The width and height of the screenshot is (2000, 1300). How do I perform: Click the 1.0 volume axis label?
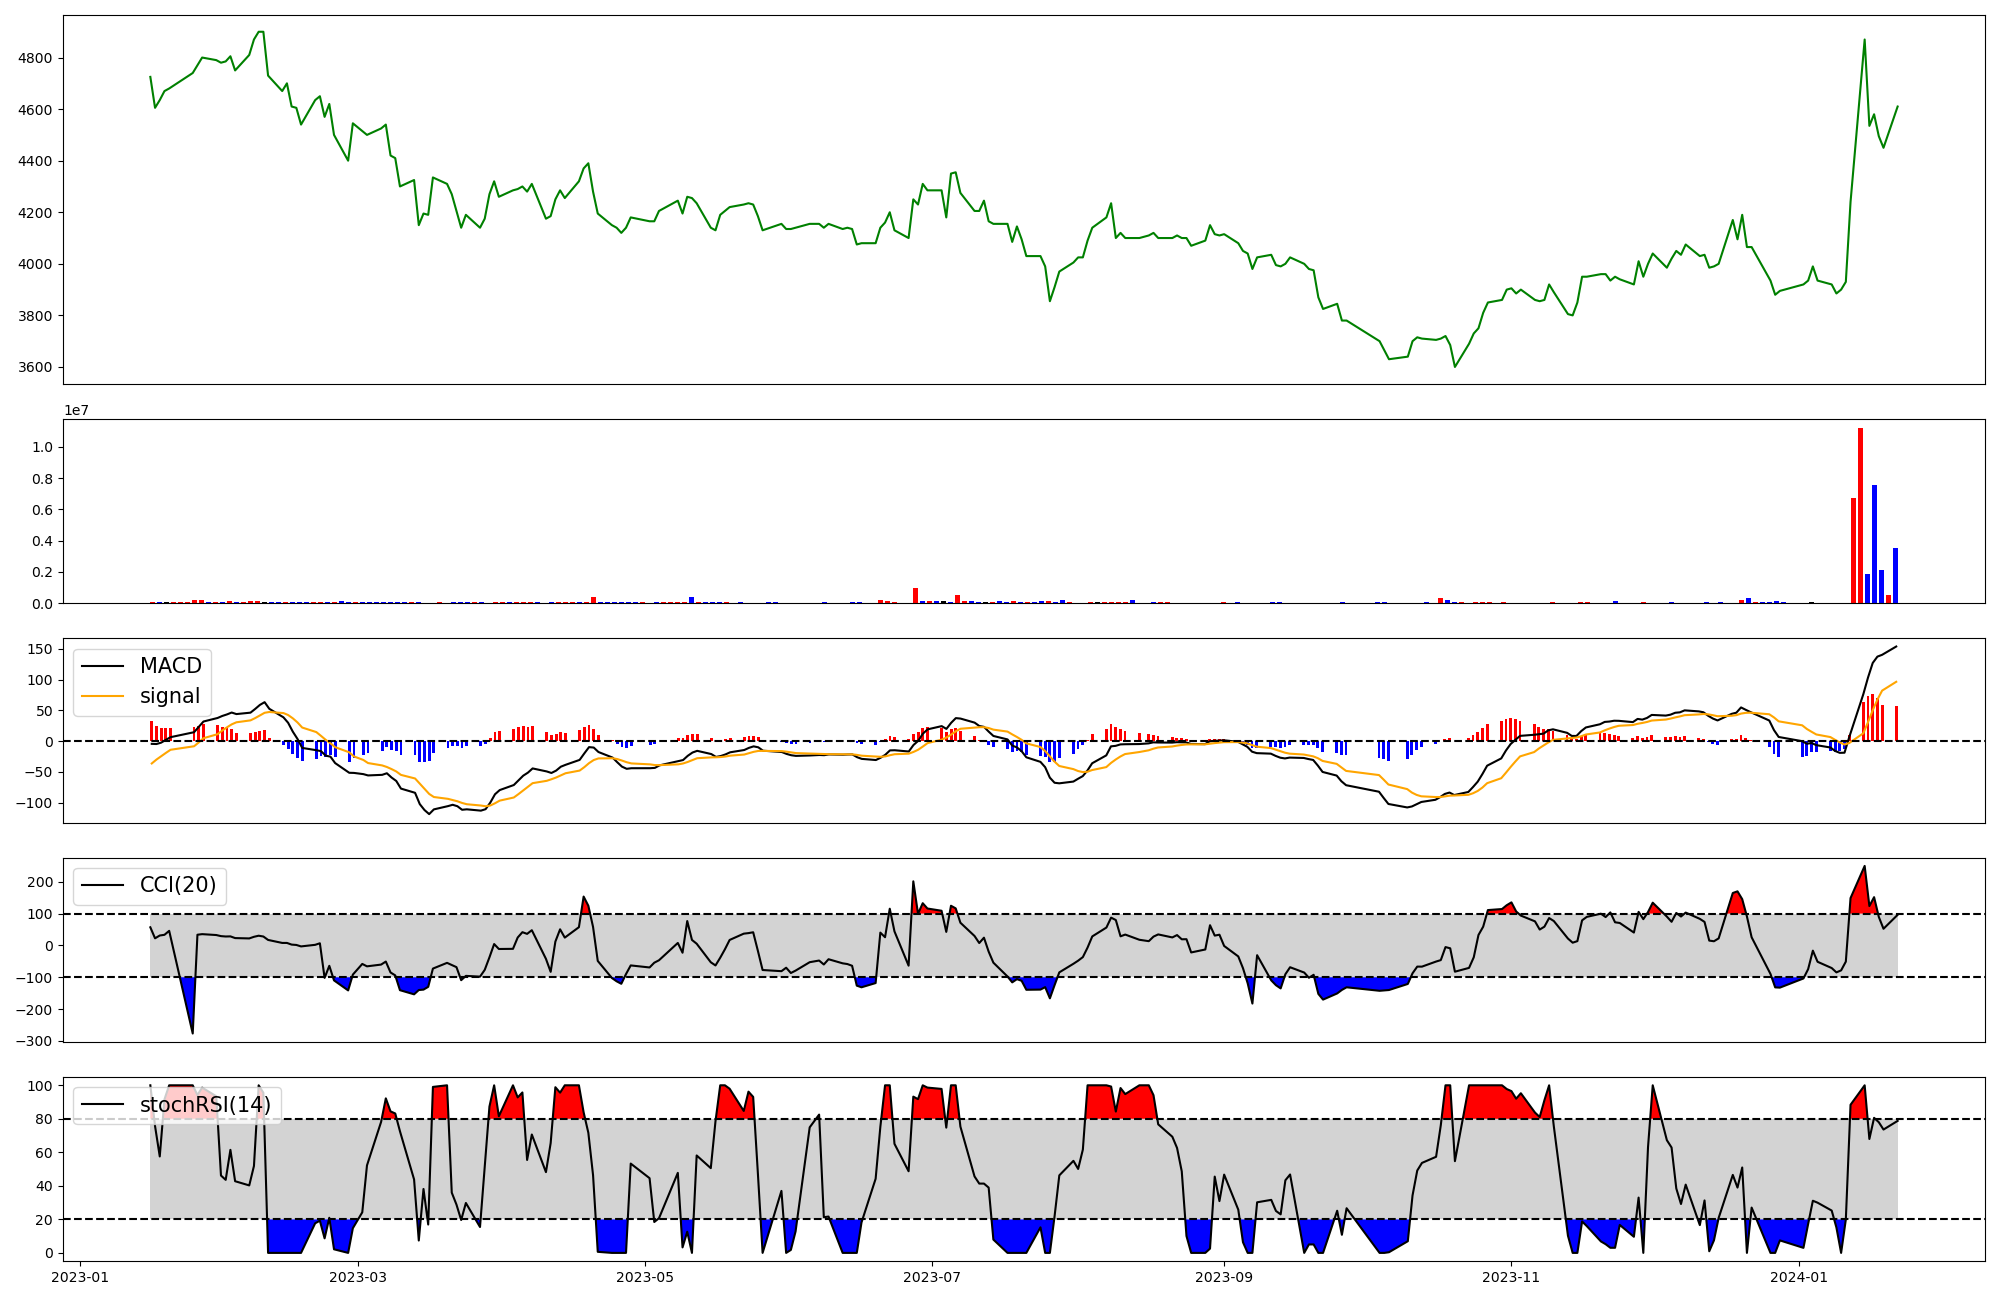(x=42, y=447)
